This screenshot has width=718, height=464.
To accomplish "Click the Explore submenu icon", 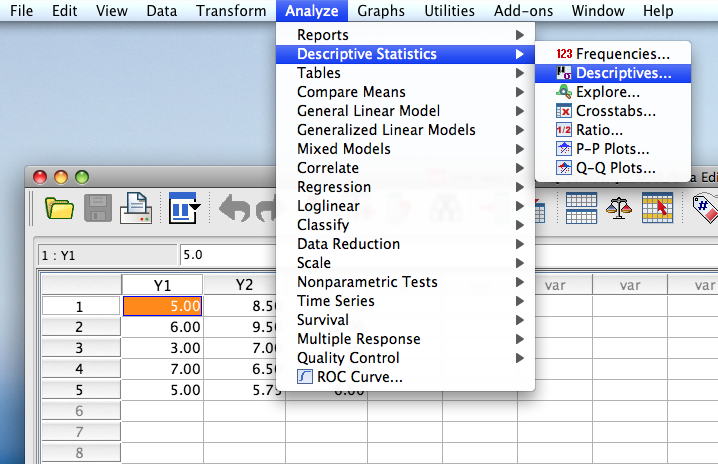I will point(564,92).
